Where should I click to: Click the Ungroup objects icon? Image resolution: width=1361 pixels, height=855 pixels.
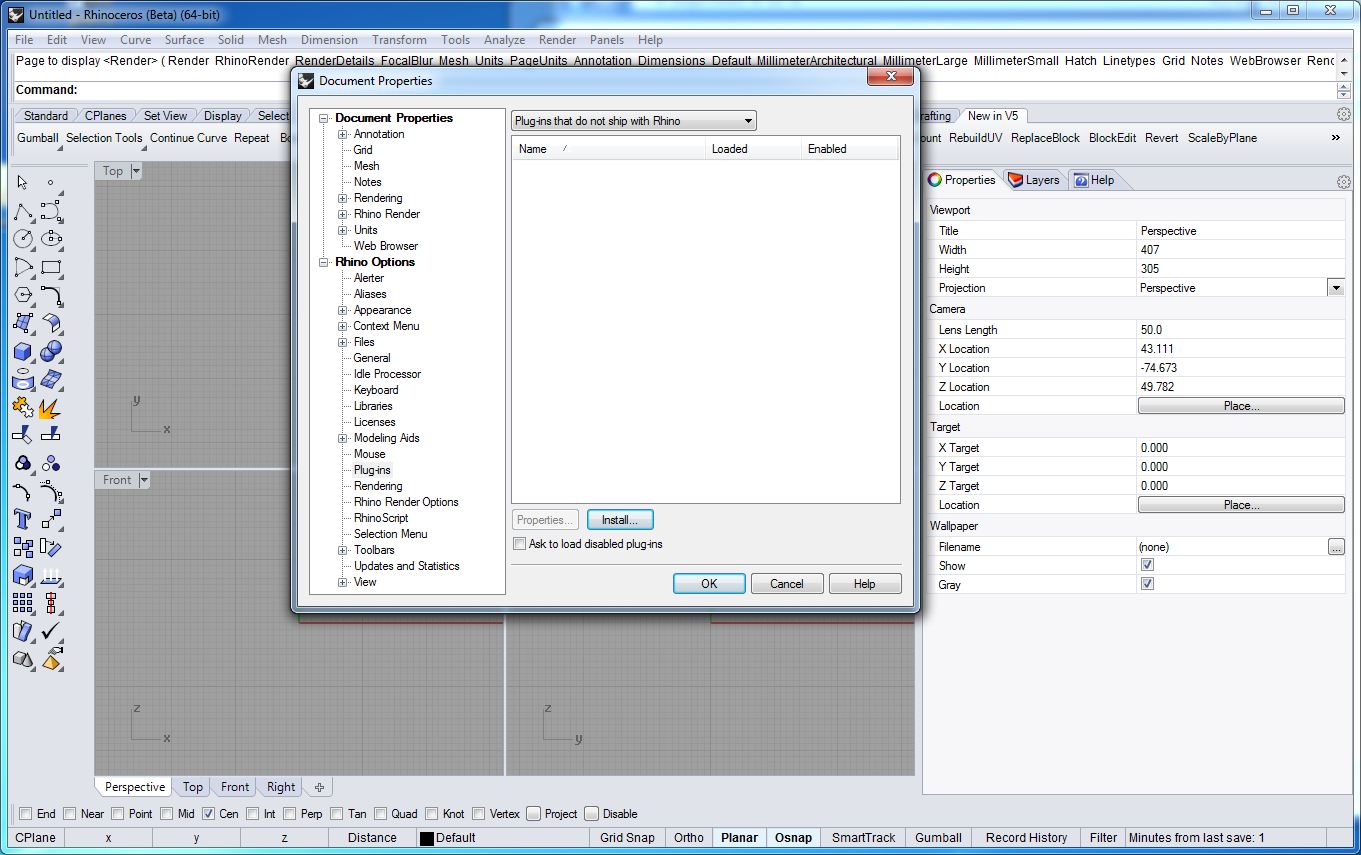tap(51, 463)
